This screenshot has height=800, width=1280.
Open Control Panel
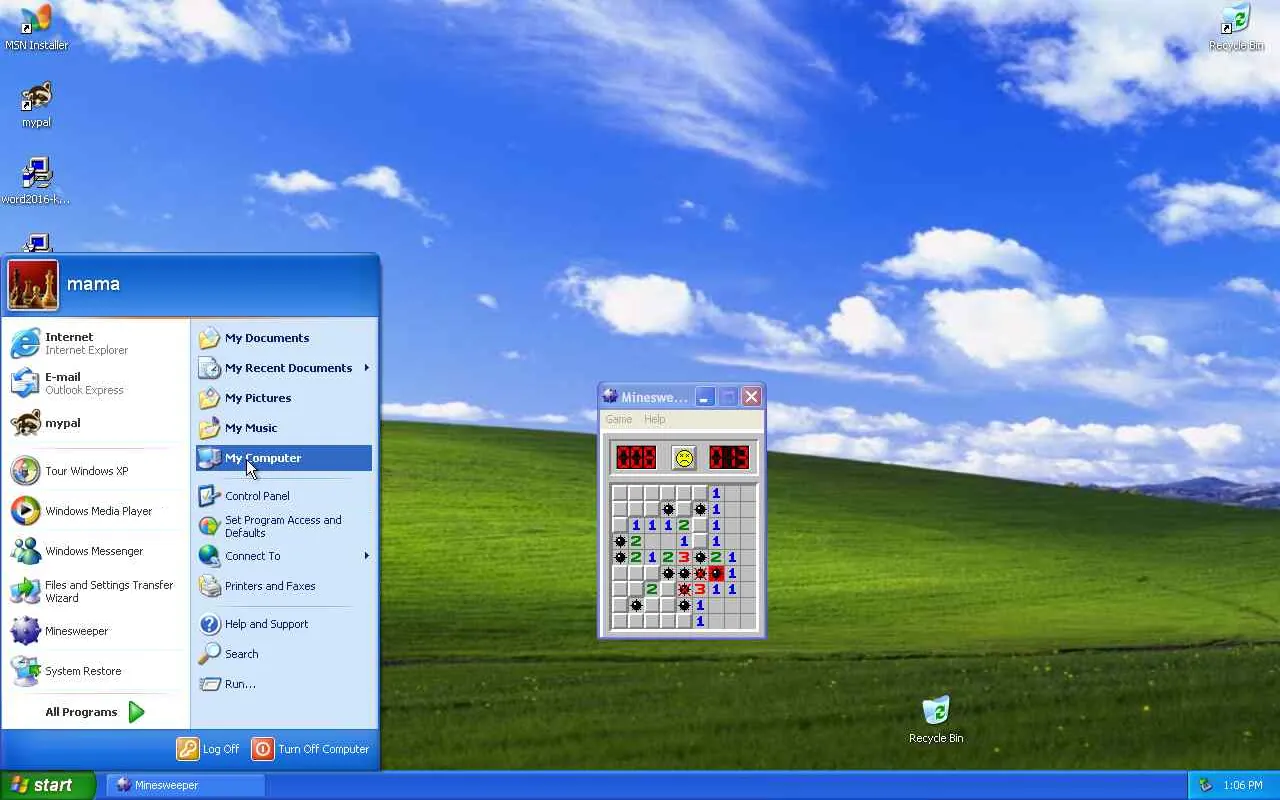point(284,496)
